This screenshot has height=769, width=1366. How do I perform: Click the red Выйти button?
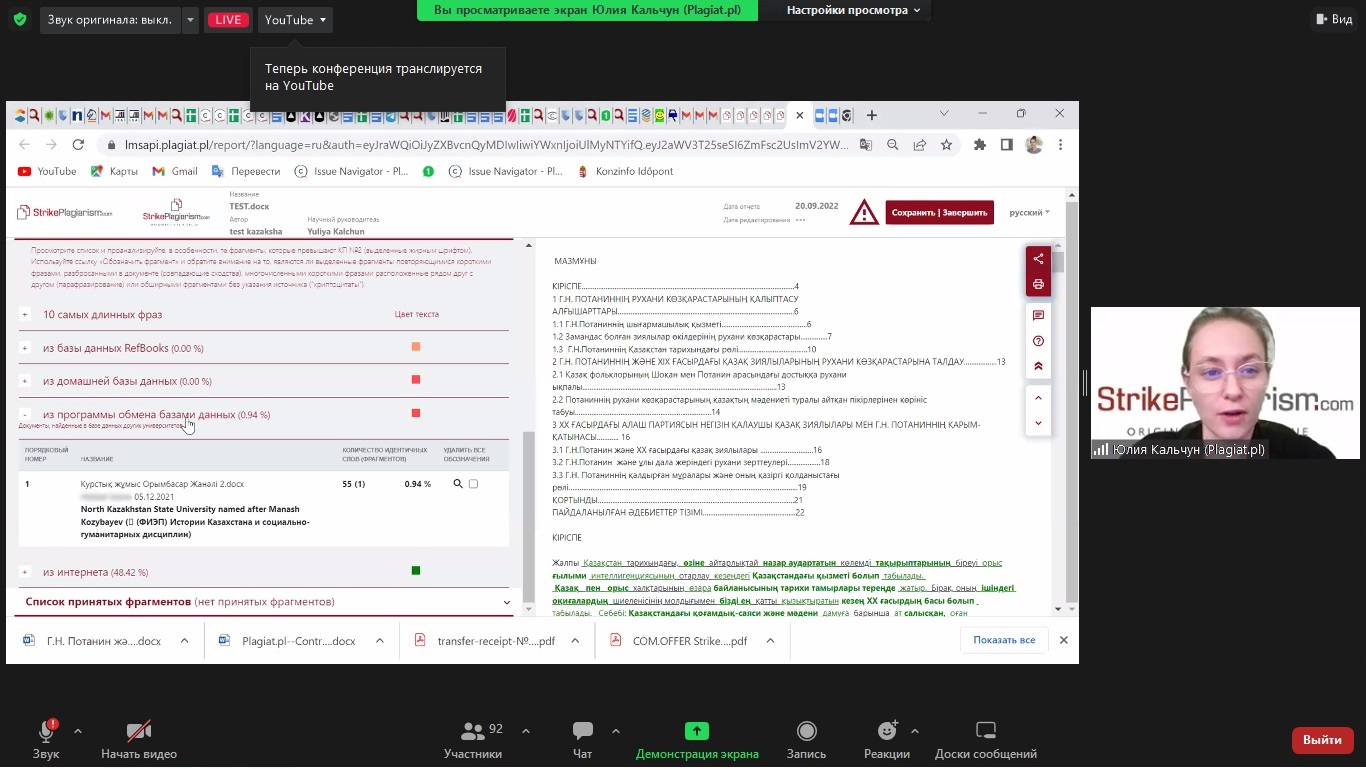point(1322,740)
